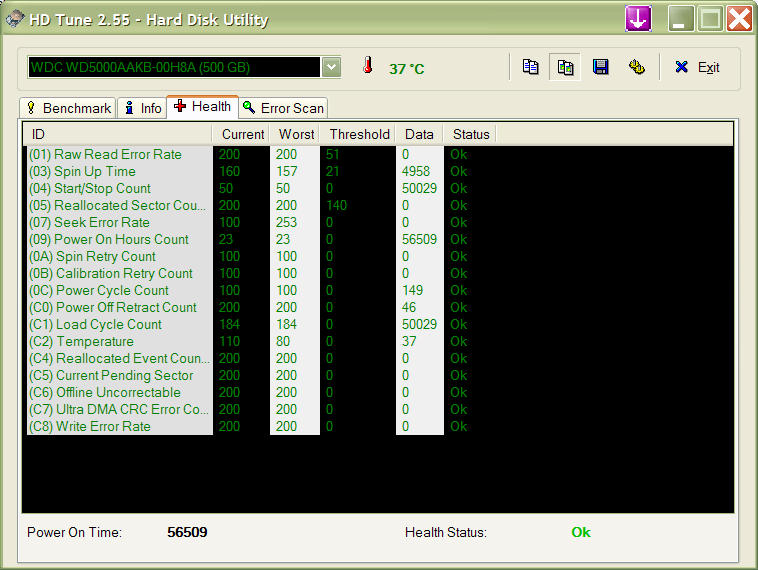Select the Seek Error Rate attribute
The width and height of the screenshot is (758, 570).
coord(89,222)
